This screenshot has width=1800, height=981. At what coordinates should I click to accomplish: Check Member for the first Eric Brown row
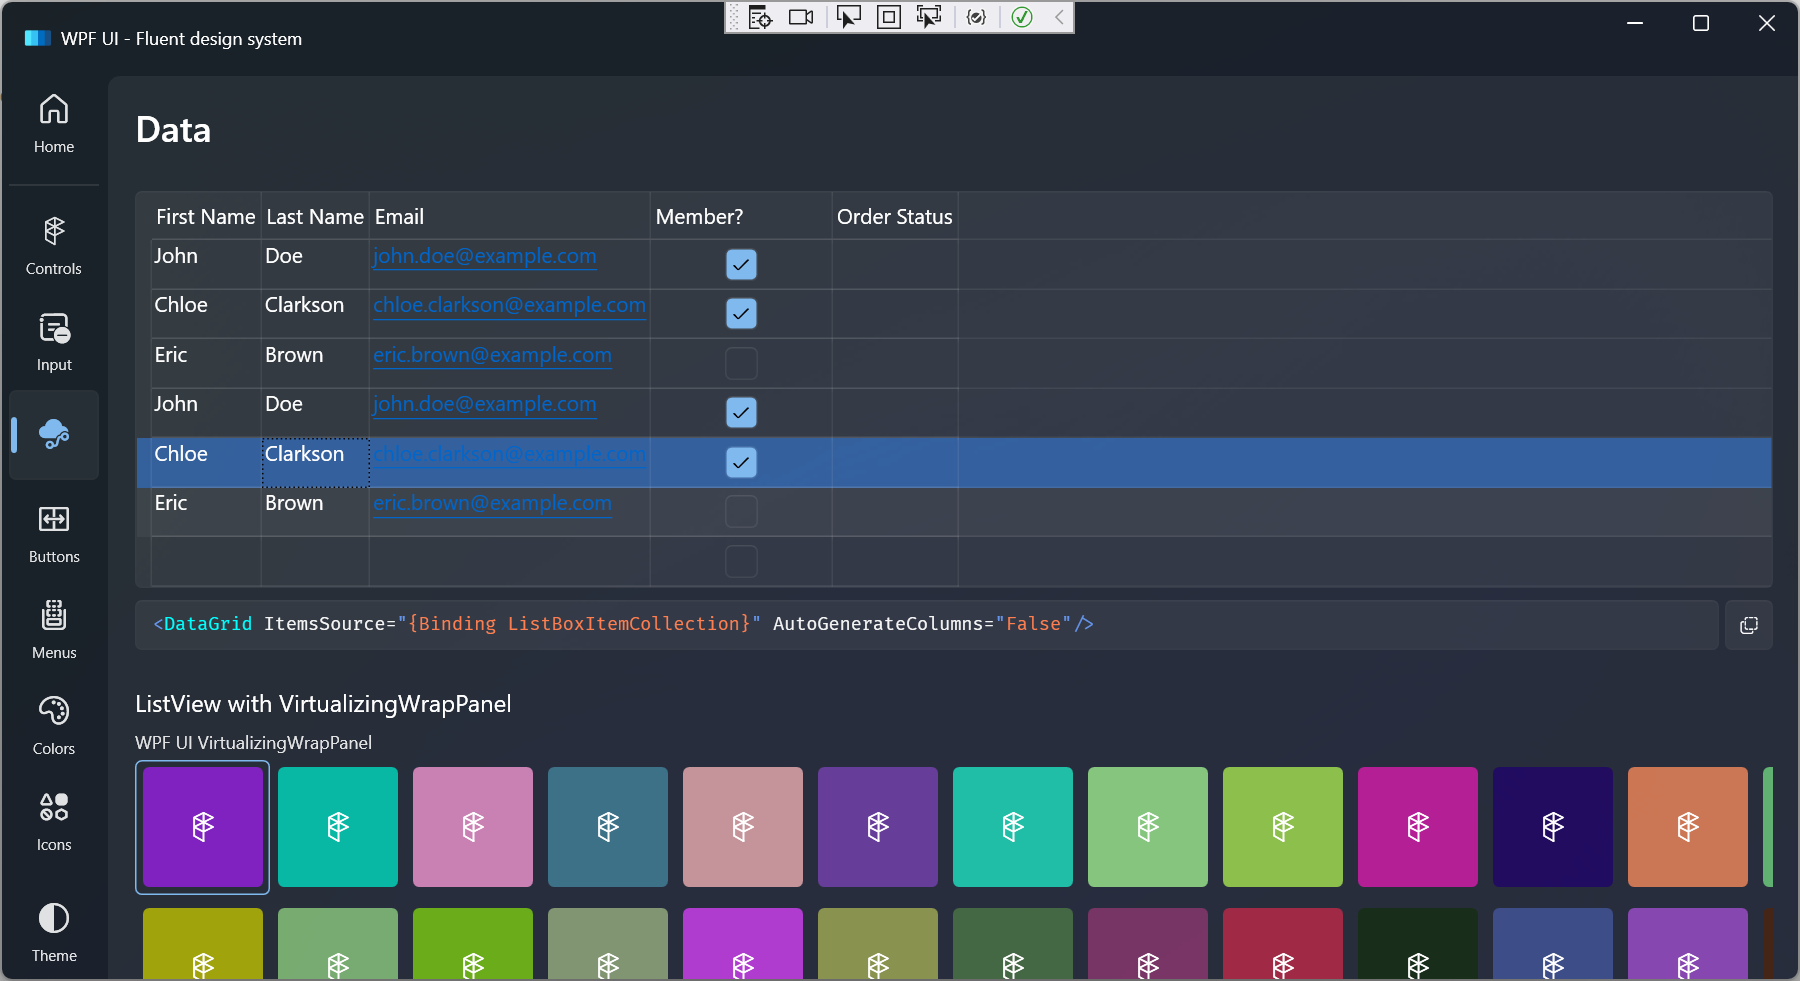741,363
